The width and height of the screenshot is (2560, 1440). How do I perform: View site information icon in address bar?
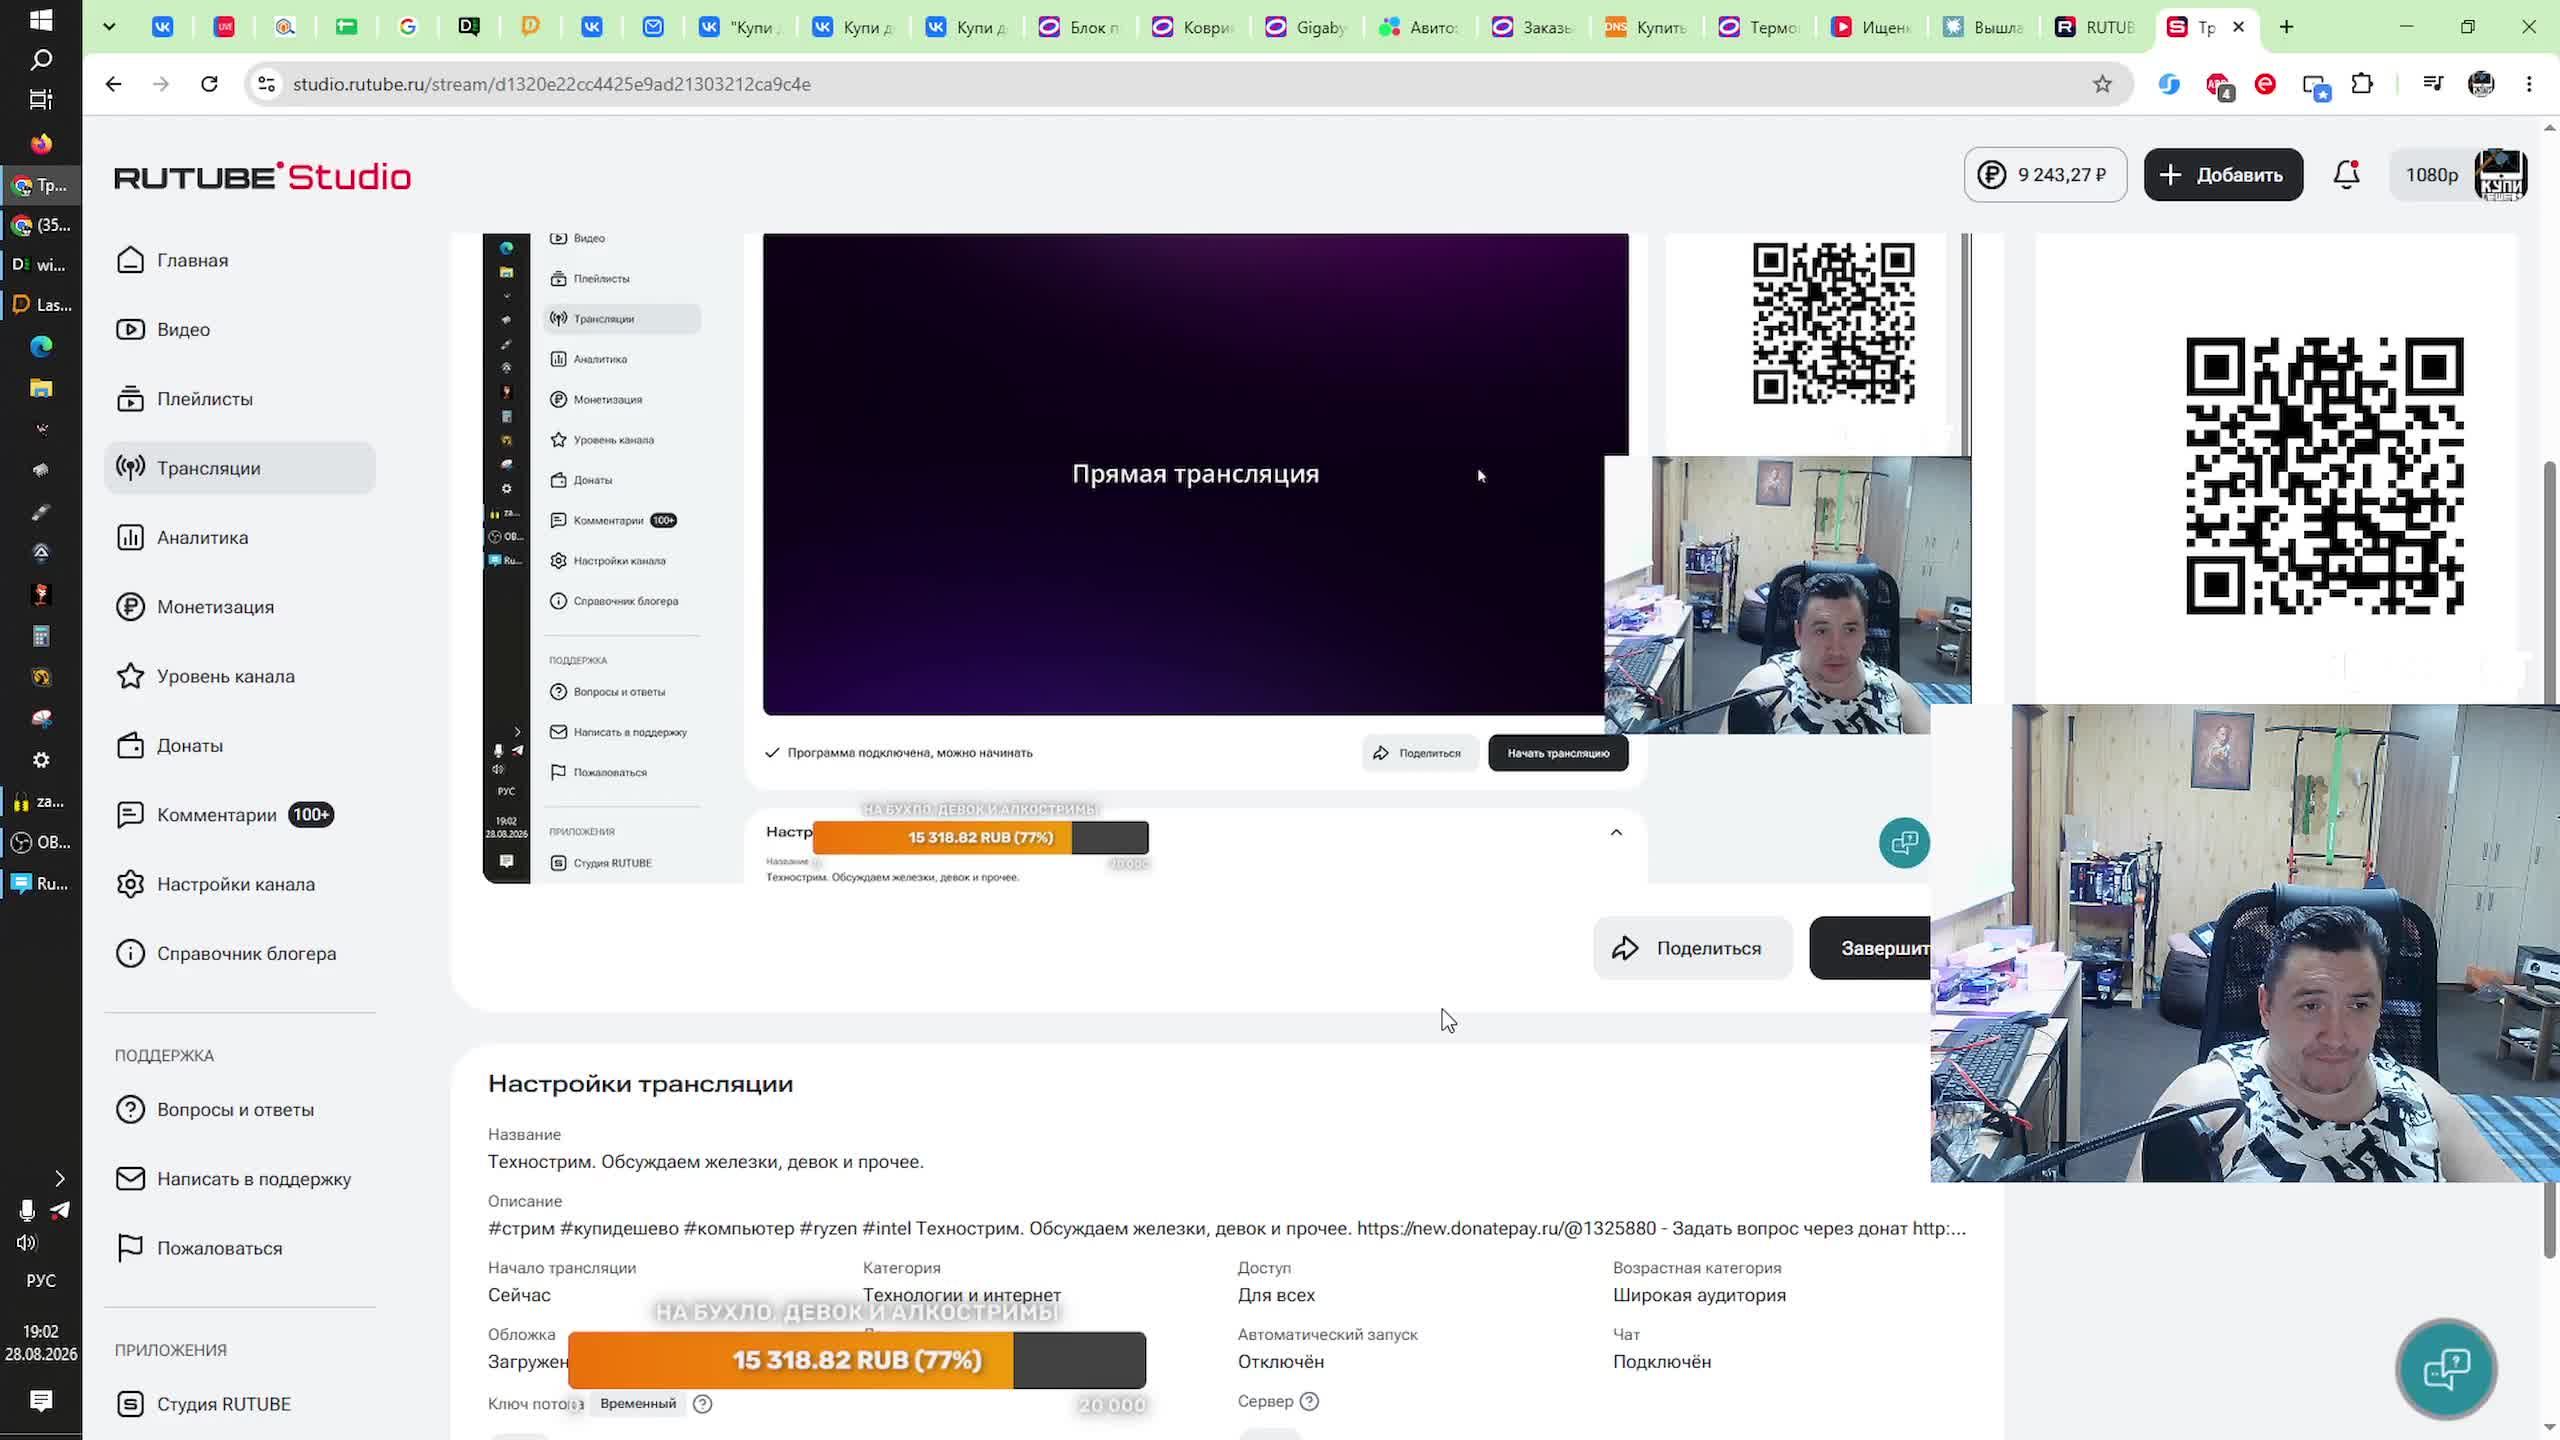(266, 84)
